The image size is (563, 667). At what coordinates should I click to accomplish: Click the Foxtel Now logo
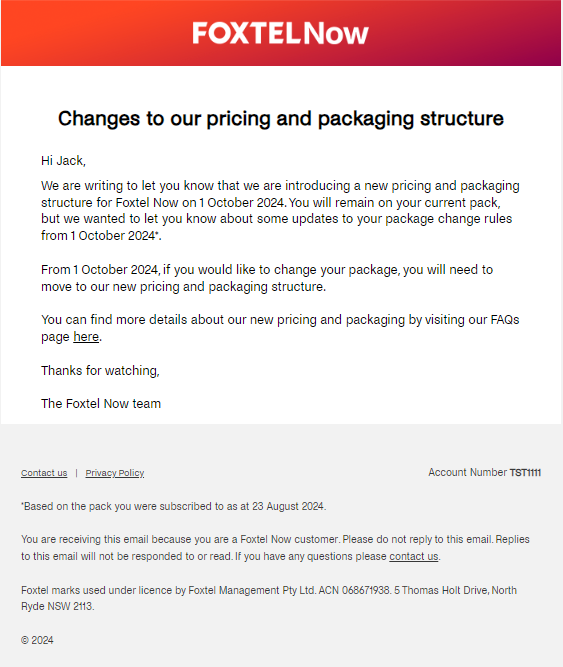pos(280,33)
